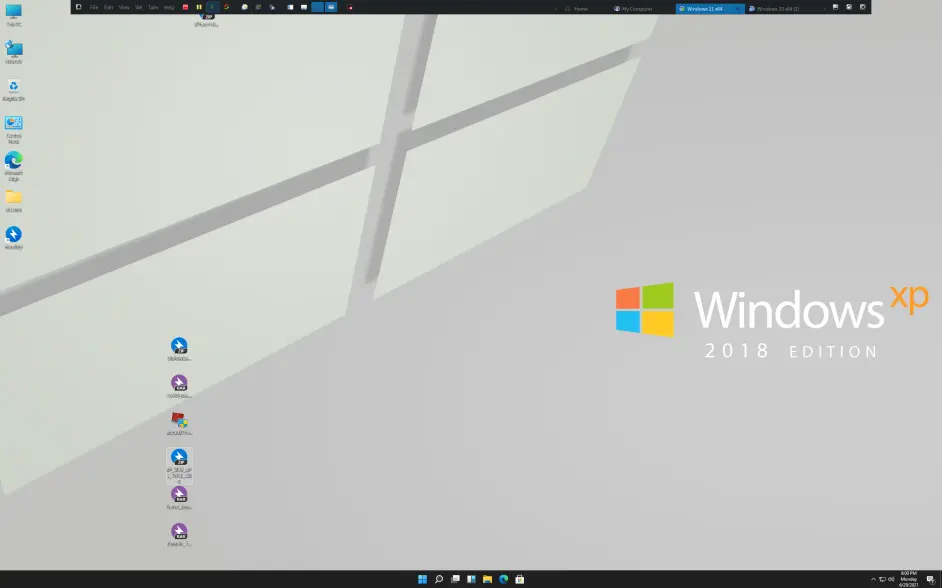Open the clock and date in the taskbar

[908, 579]
